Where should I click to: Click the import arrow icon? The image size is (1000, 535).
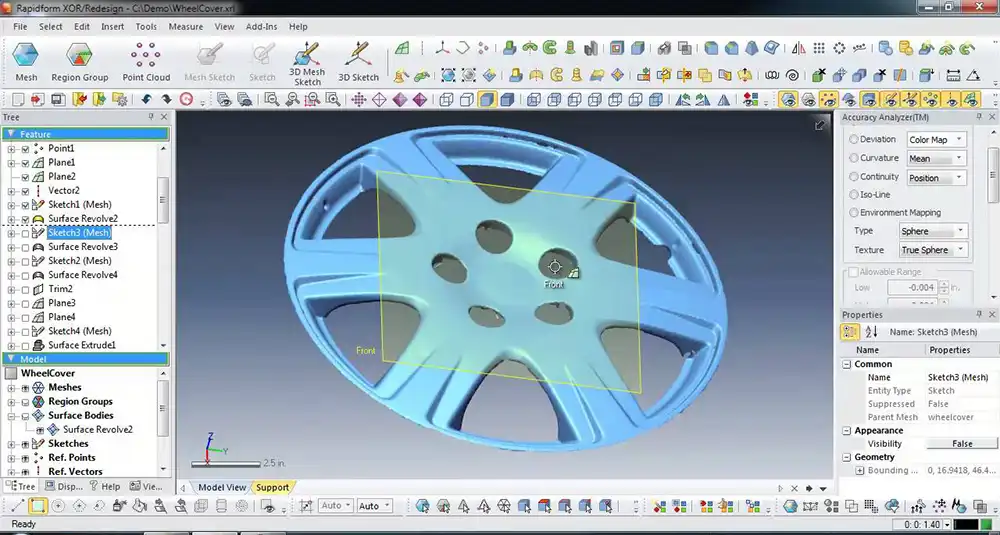(38, 99)
